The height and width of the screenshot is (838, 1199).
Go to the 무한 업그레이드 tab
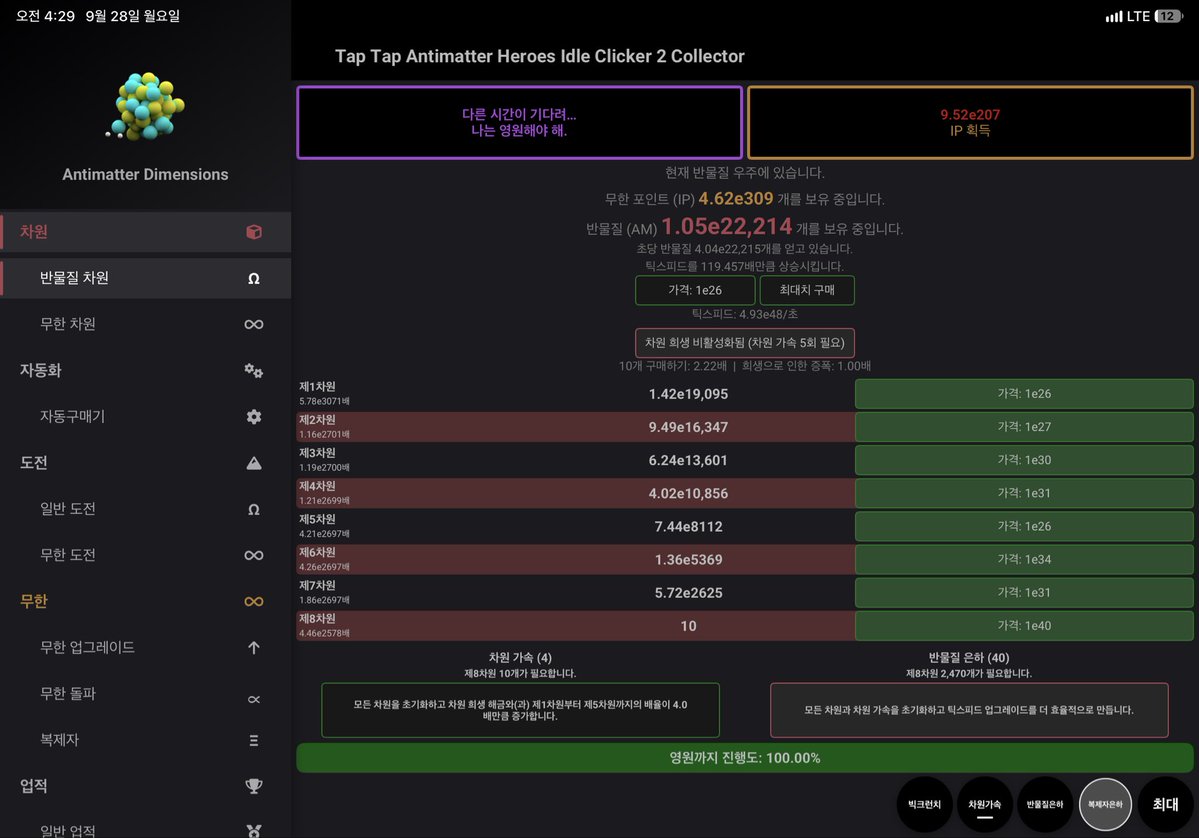click(x=145, y=648)
